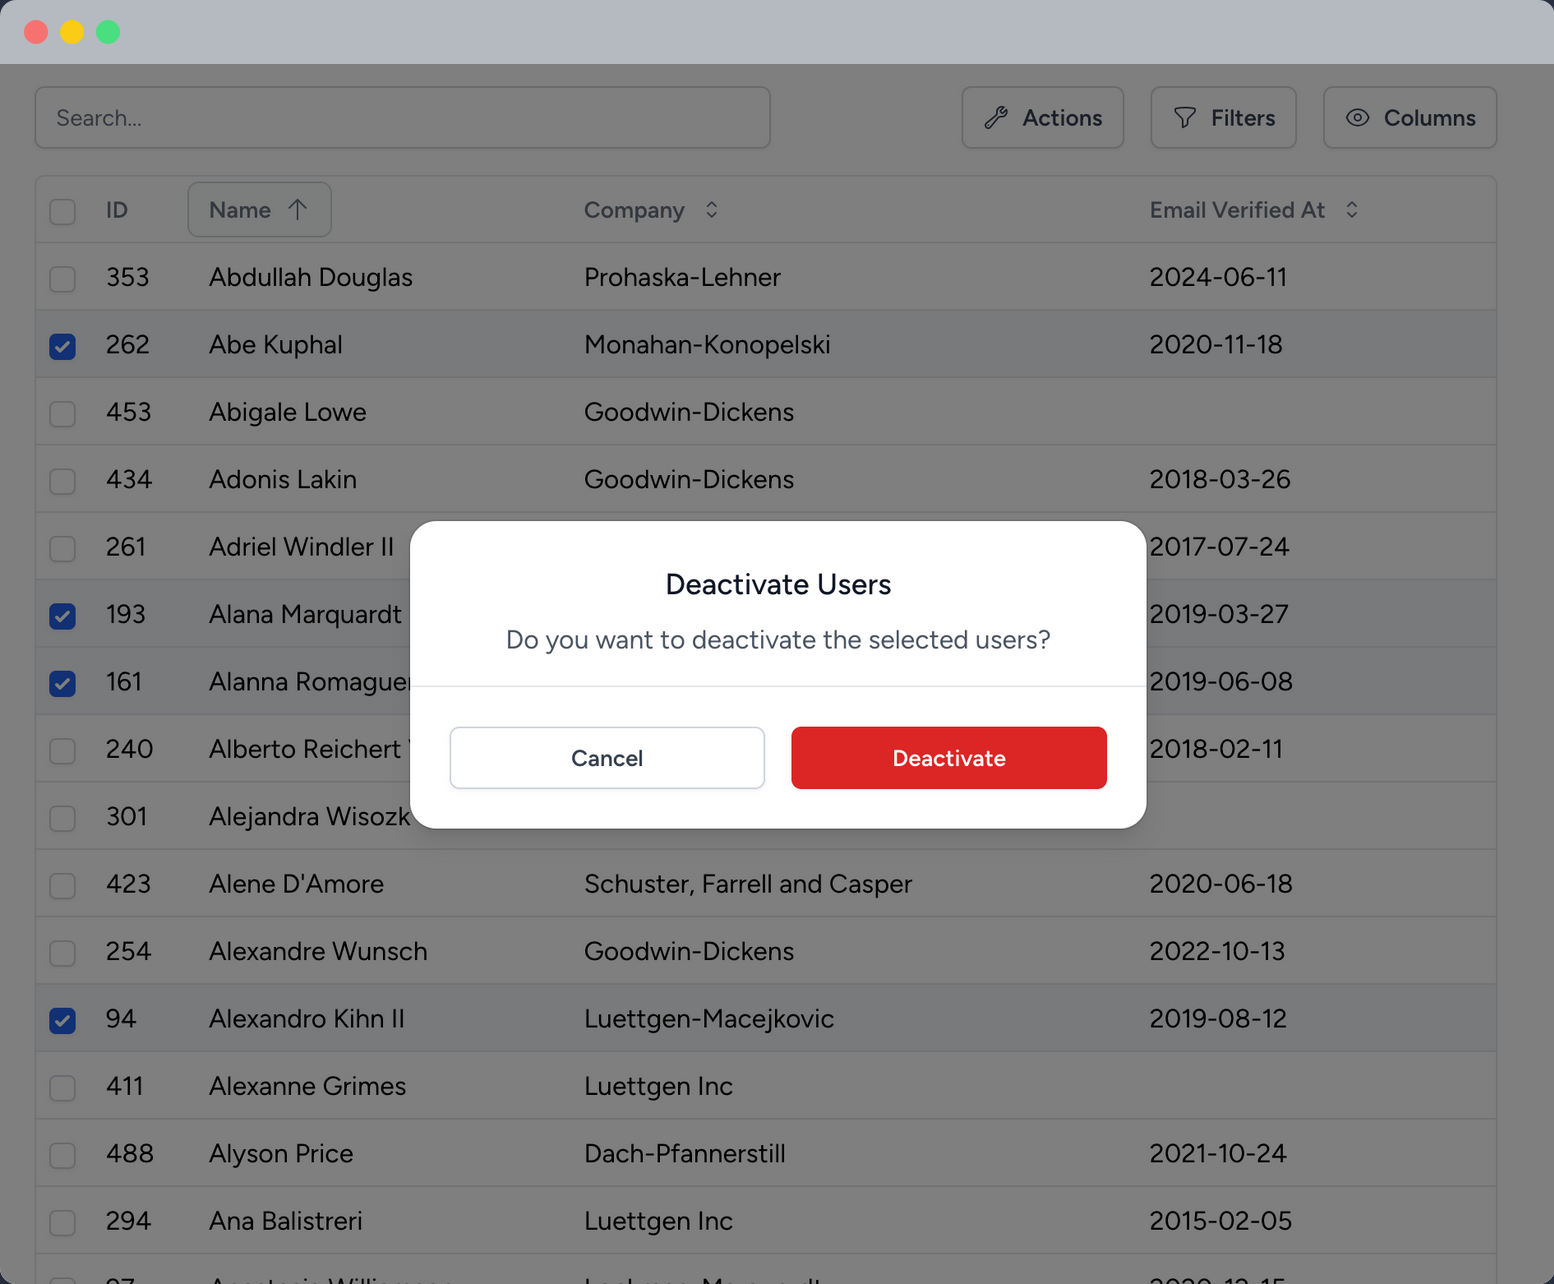This screenshot has height=1284, width=1554.
Task: Click the company Monahan-Konopelski
Action: (707, 345)
